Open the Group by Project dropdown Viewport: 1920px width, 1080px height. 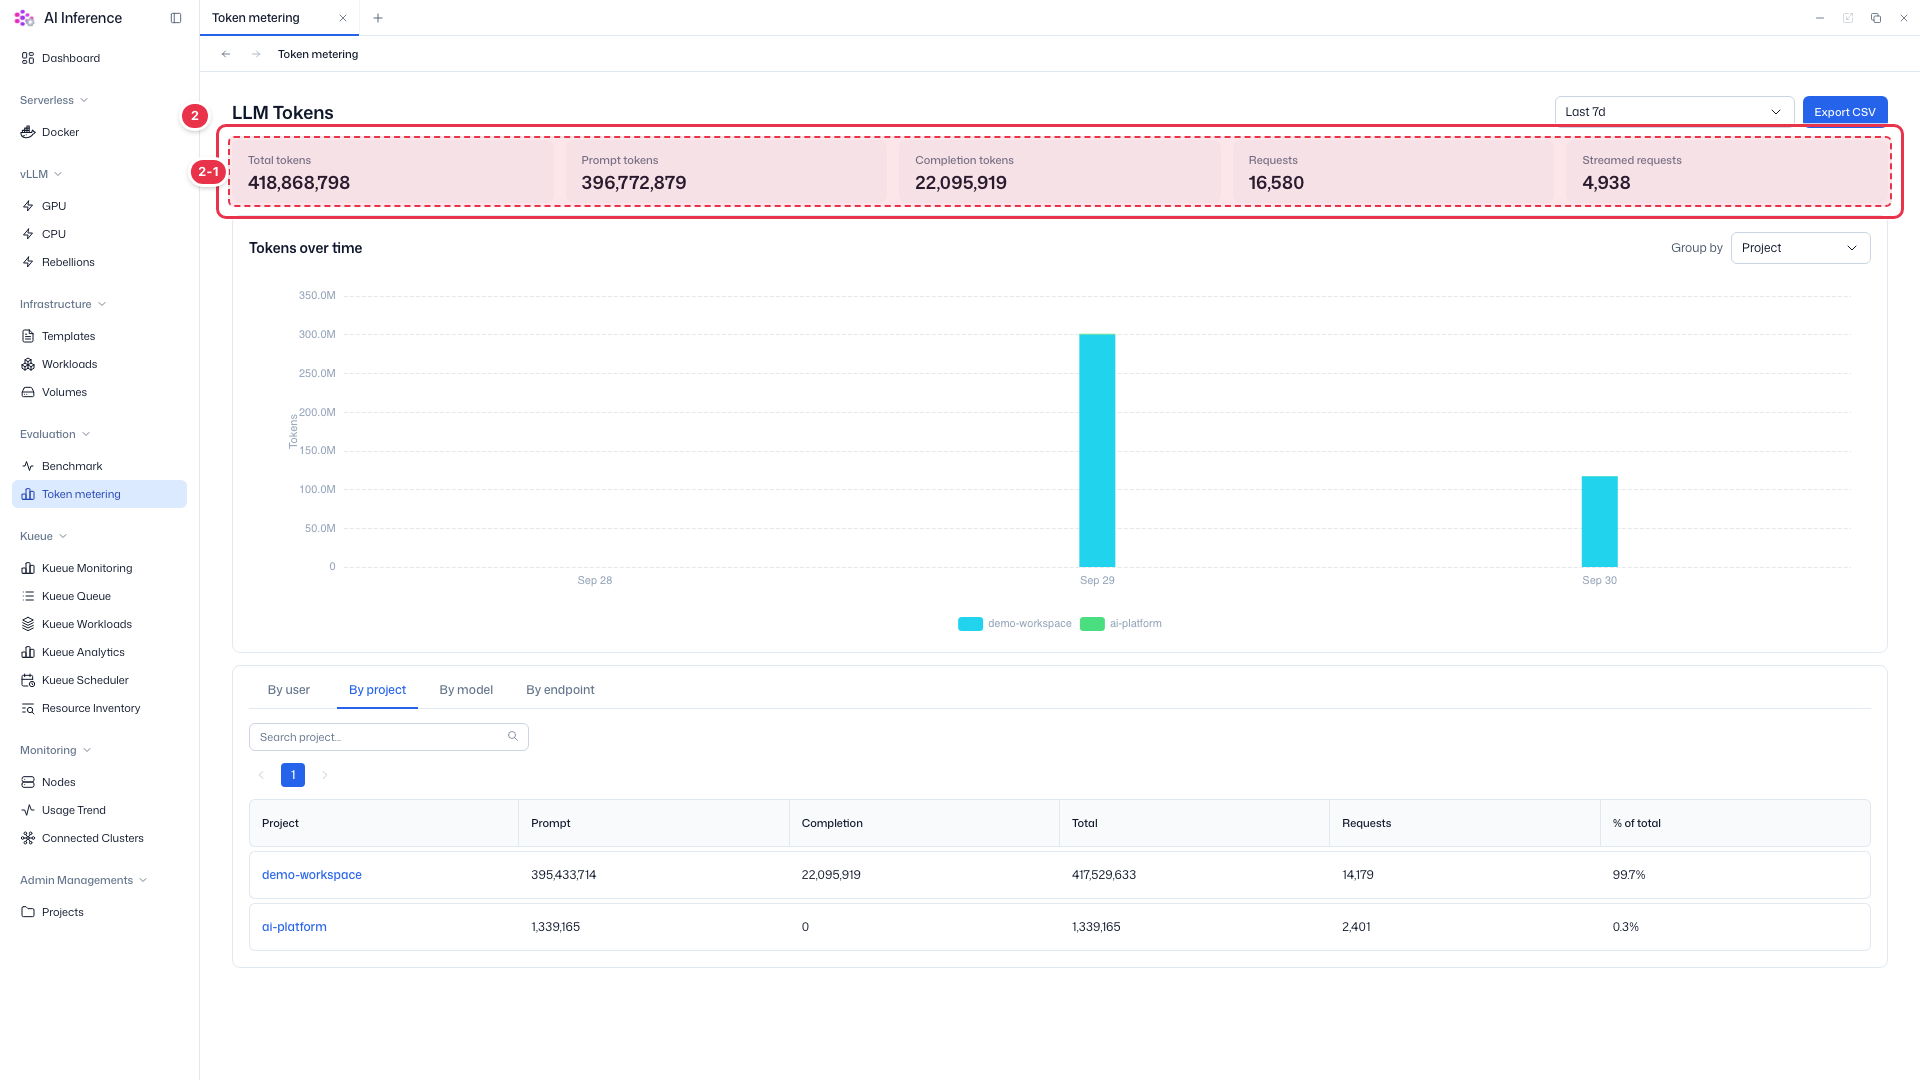pyautogui.click(x=1800, y=248)
